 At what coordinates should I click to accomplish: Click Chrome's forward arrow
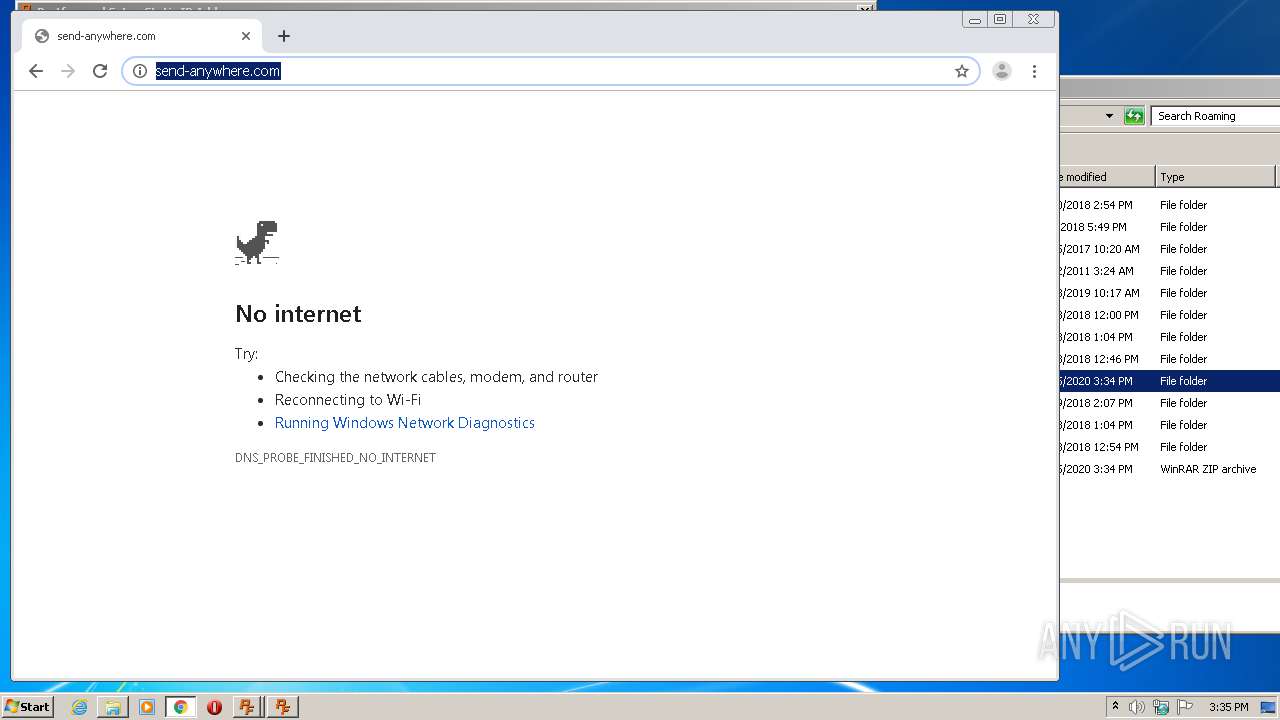coord(68,71)
